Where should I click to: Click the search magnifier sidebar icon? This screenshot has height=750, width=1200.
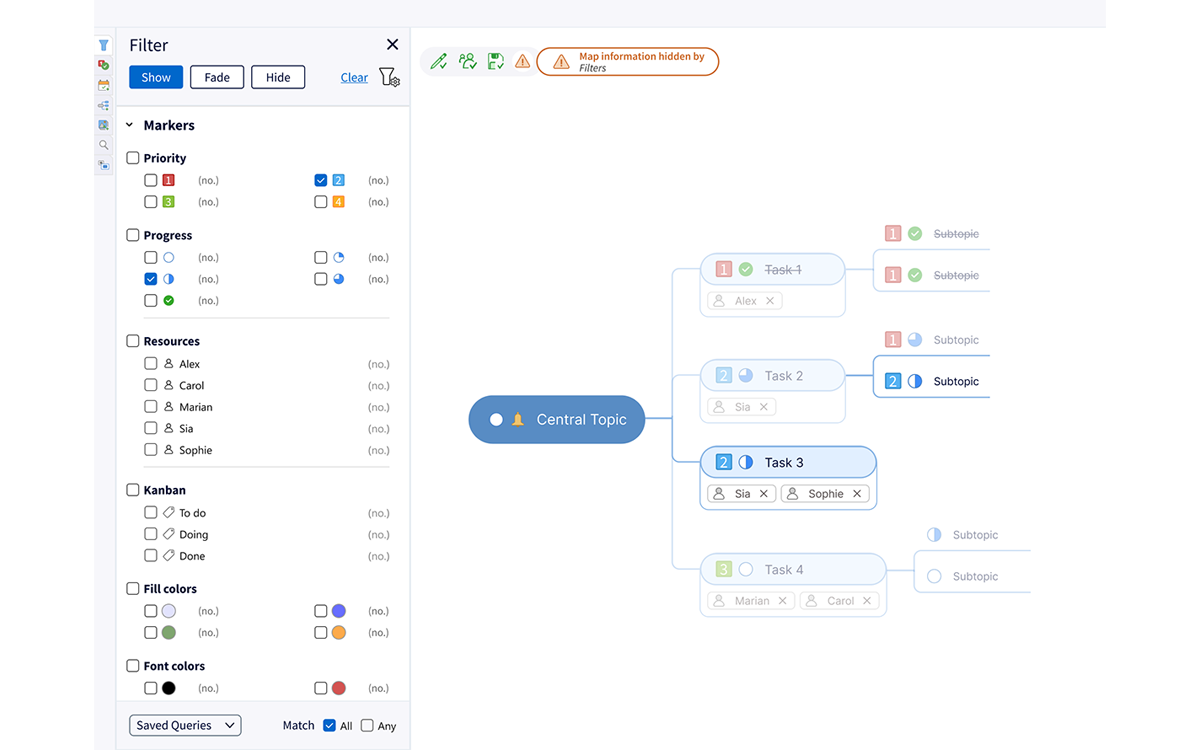[103, 145]
